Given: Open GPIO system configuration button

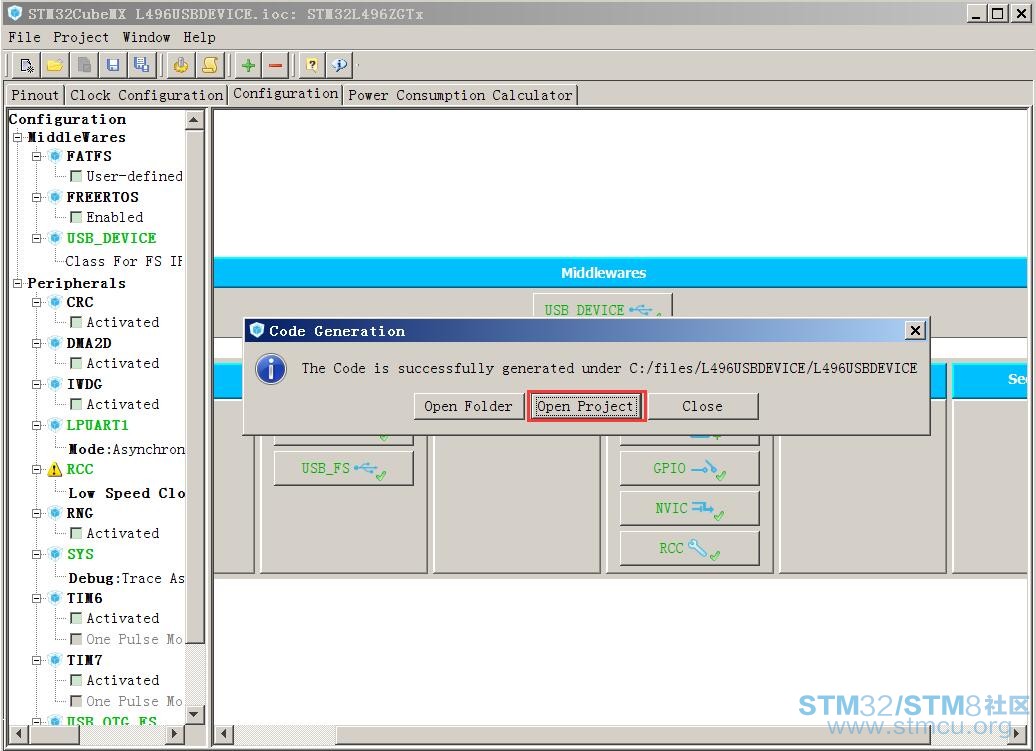Looking at the screenshot, I should (x=689, y=469).
